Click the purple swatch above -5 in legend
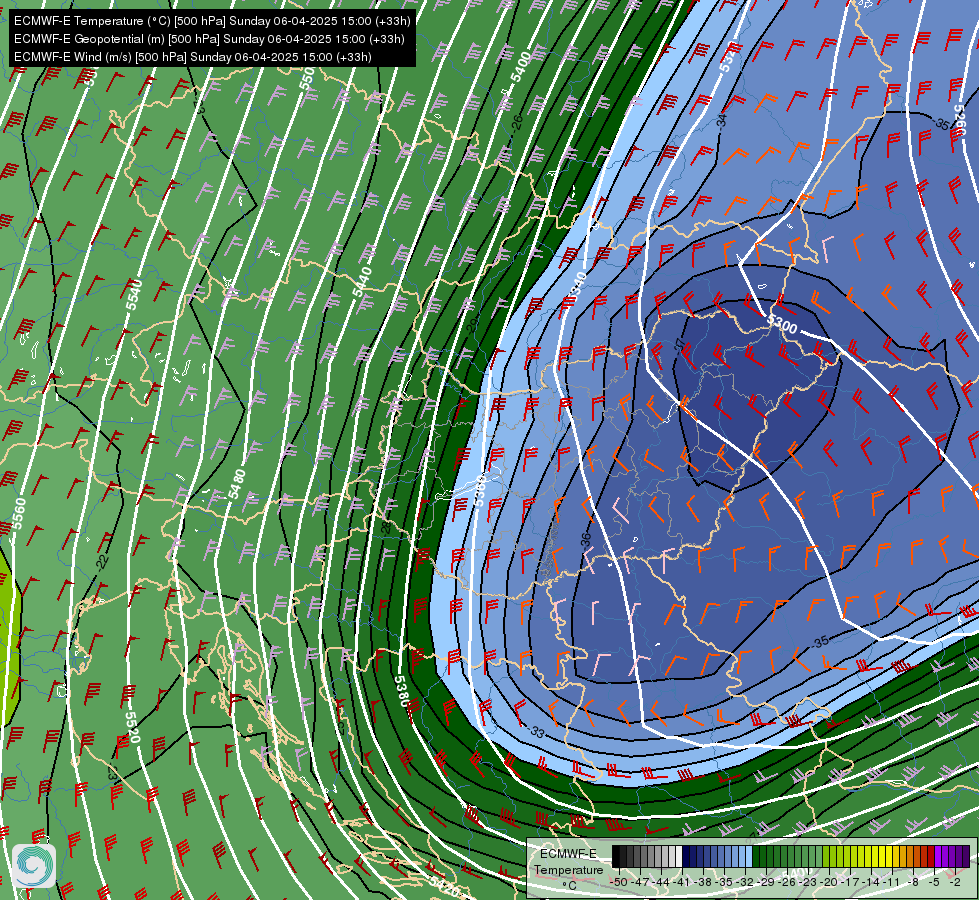 coord(937,856)
